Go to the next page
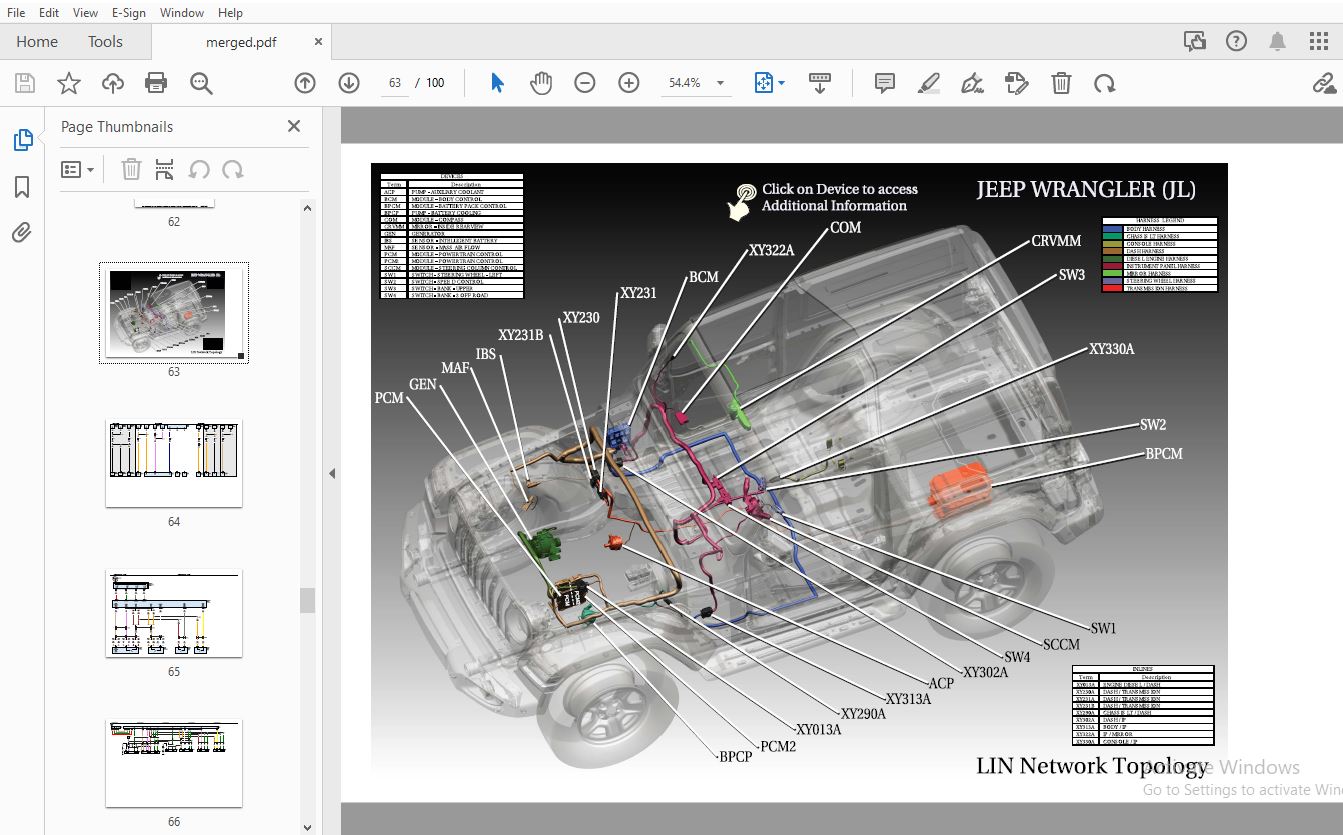Image resolution: width=1343 pixels, height=835 pixels. tap(349, 83)
